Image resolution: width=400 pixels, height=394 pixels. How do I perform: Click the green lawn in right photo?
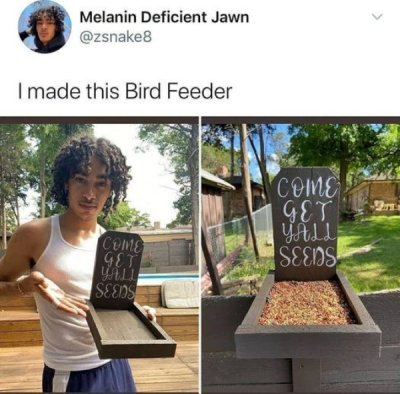pos(367,252)
